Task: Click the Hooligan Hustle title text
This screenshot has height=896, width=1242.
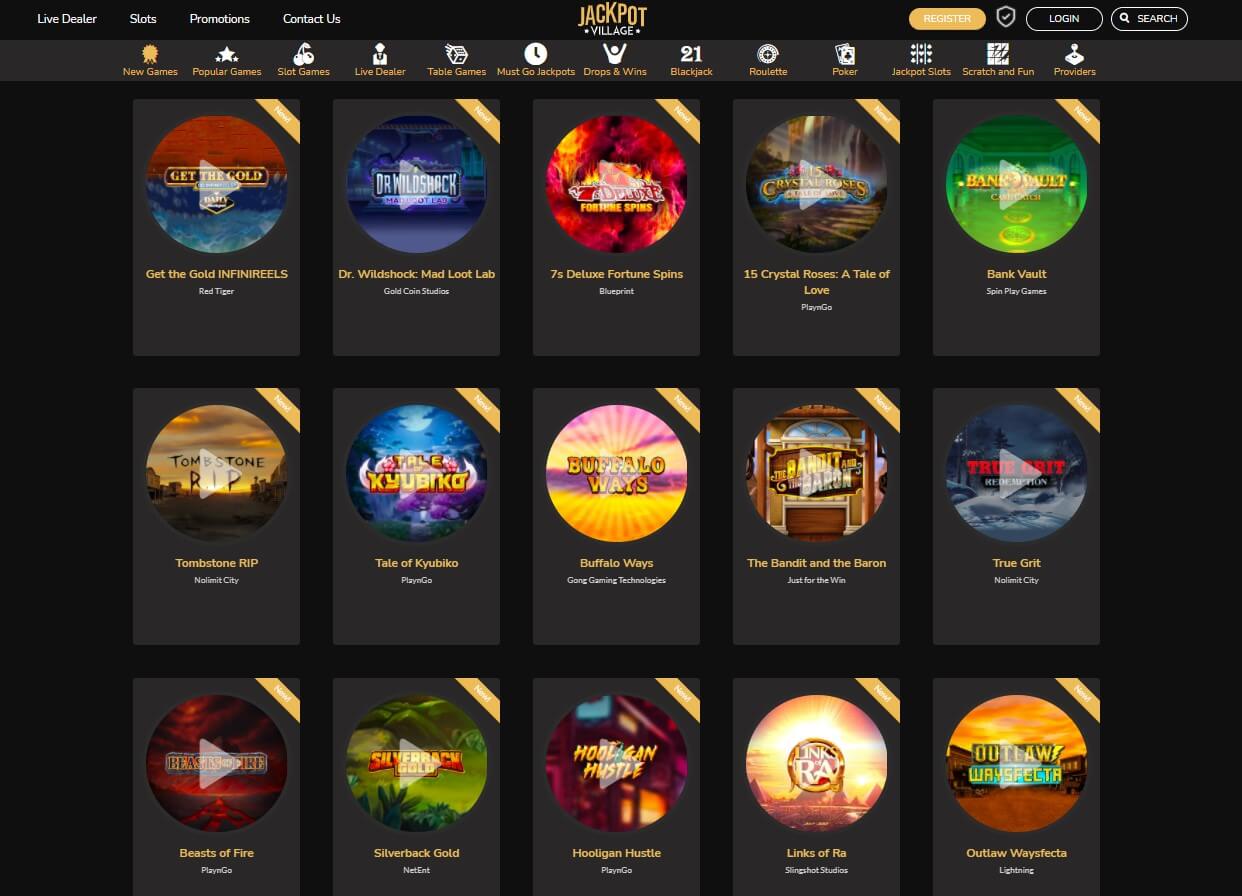Action: pyautogui.click(x=616, y=853)
